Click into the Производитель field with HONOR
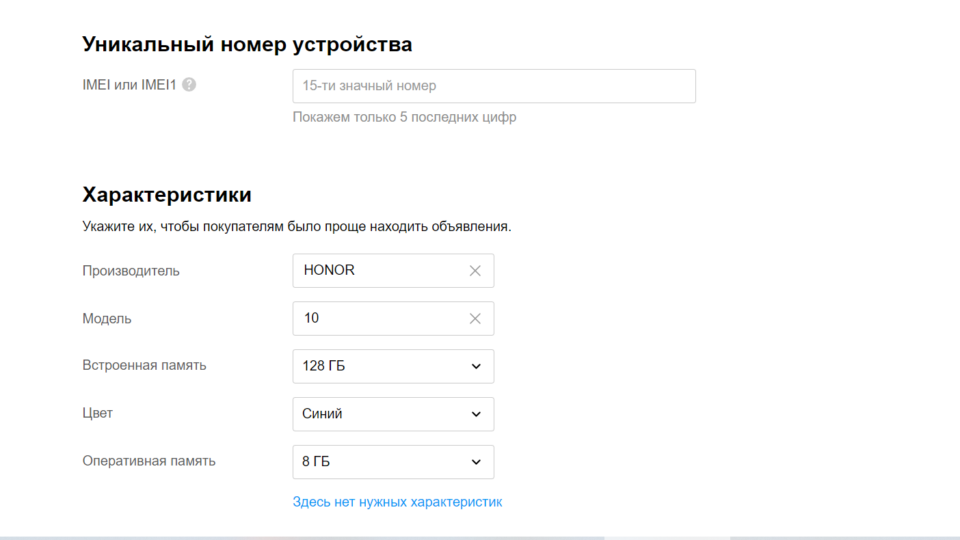 (393, 271)
